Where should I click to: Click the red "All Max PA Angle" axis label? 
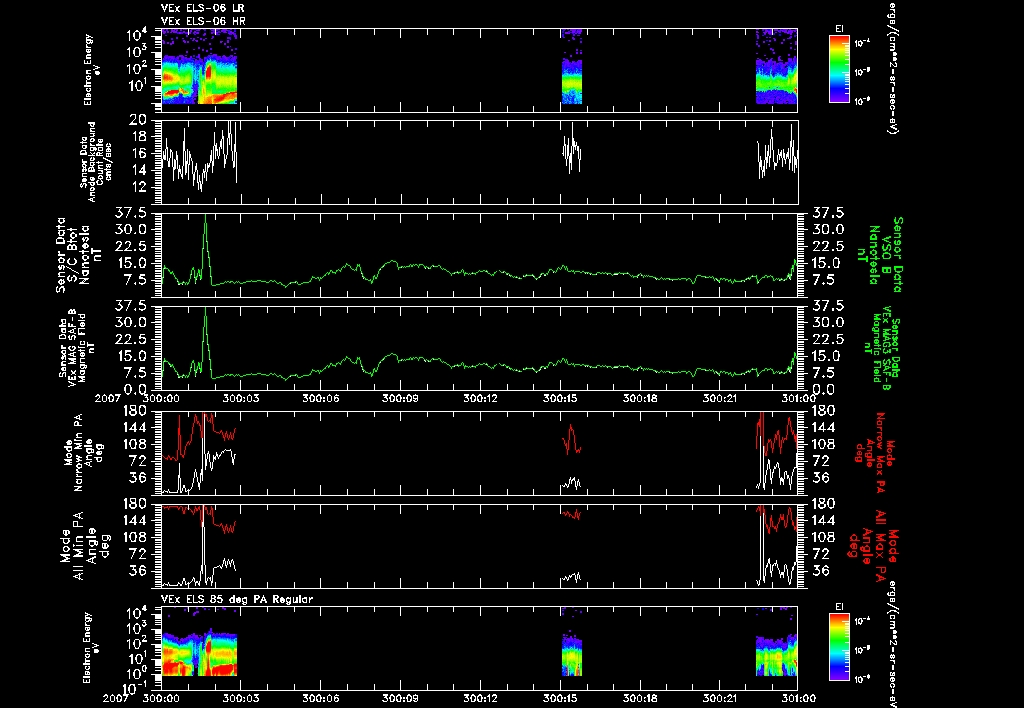point(872,545)
